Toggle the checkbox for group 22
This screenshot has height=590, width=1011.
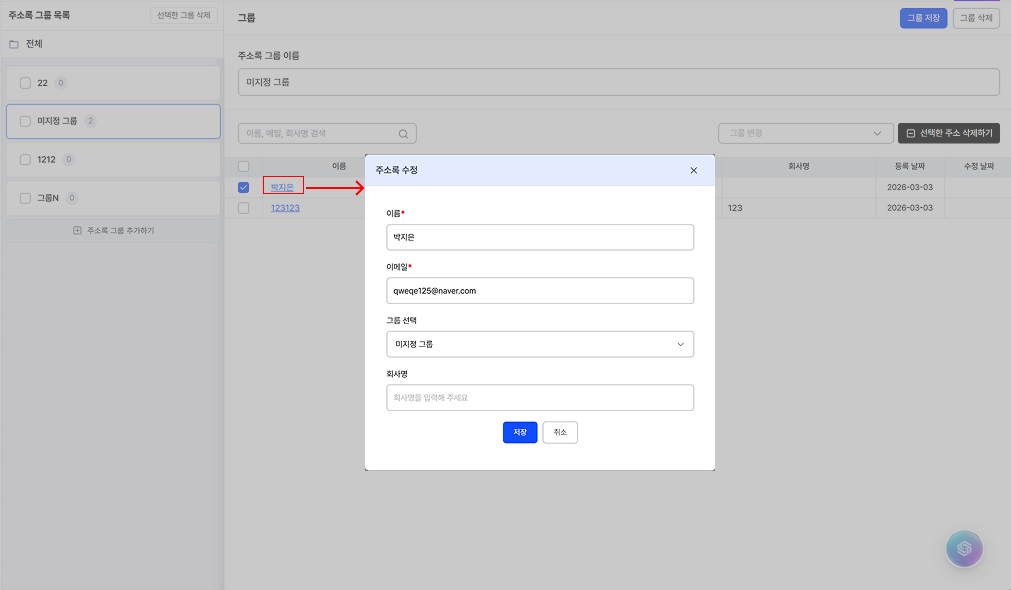pyautogui.click(x=25, y=83)
